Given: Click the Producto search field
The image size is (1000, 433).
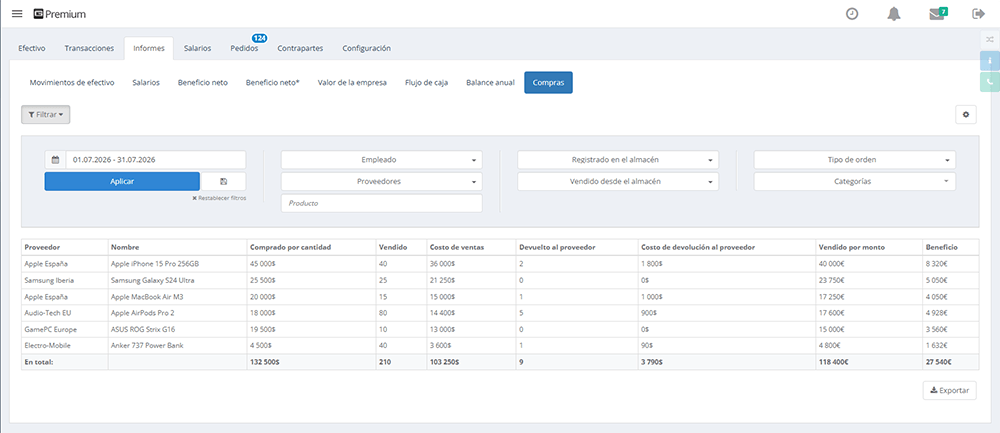Looking at the screenshot, I should (381, 203).
